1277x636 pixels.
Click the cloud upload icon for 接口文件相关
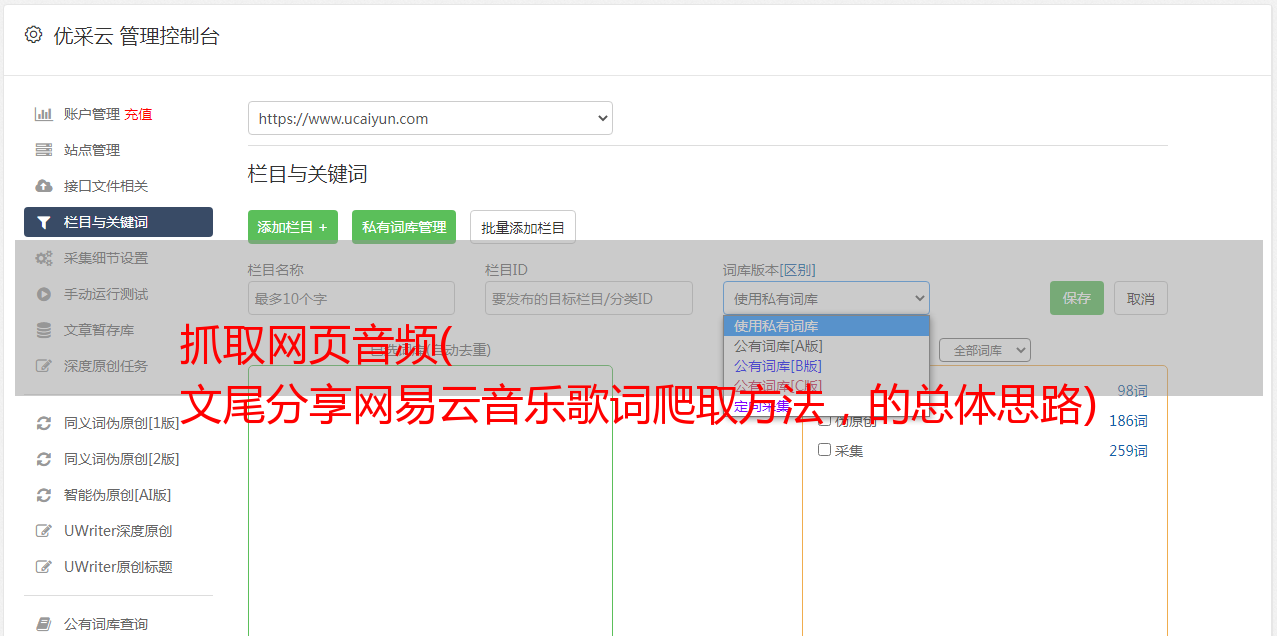[x=44, y=186]
